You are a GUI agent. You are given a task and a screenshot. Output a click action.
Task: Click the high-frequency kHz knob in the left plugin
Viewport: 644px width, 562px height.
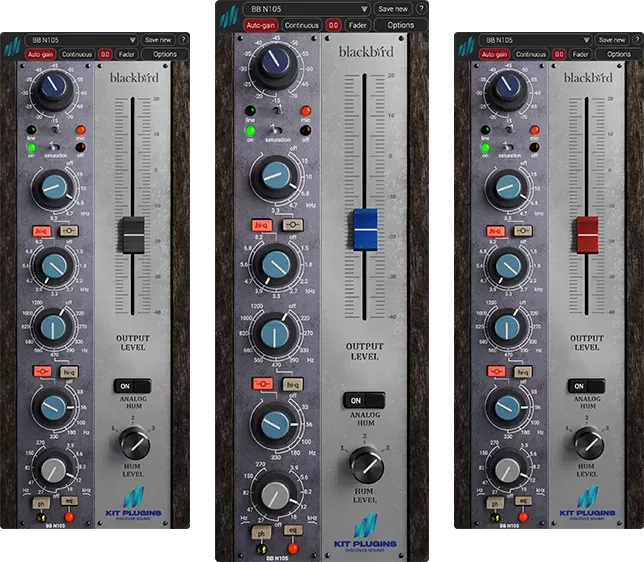click(x=54, y=189)
